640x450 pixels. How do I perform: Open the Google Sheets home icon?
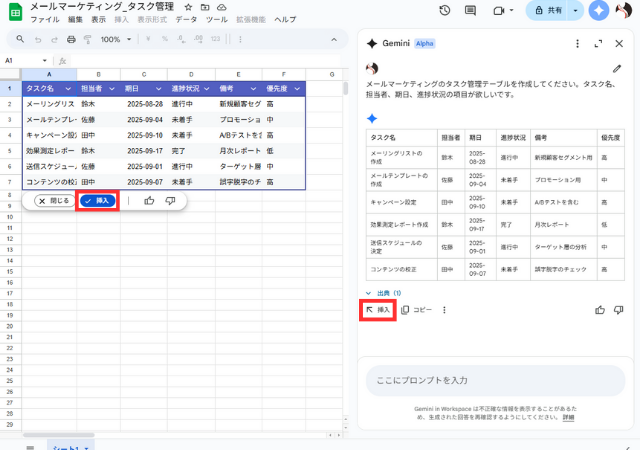16,13
